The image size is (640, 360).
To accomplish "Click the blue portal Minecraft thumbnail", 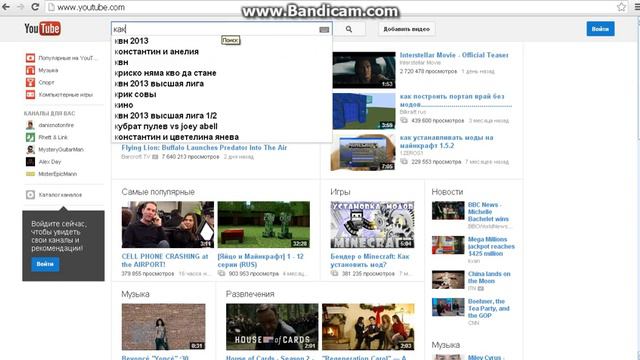I will point(364,111).
